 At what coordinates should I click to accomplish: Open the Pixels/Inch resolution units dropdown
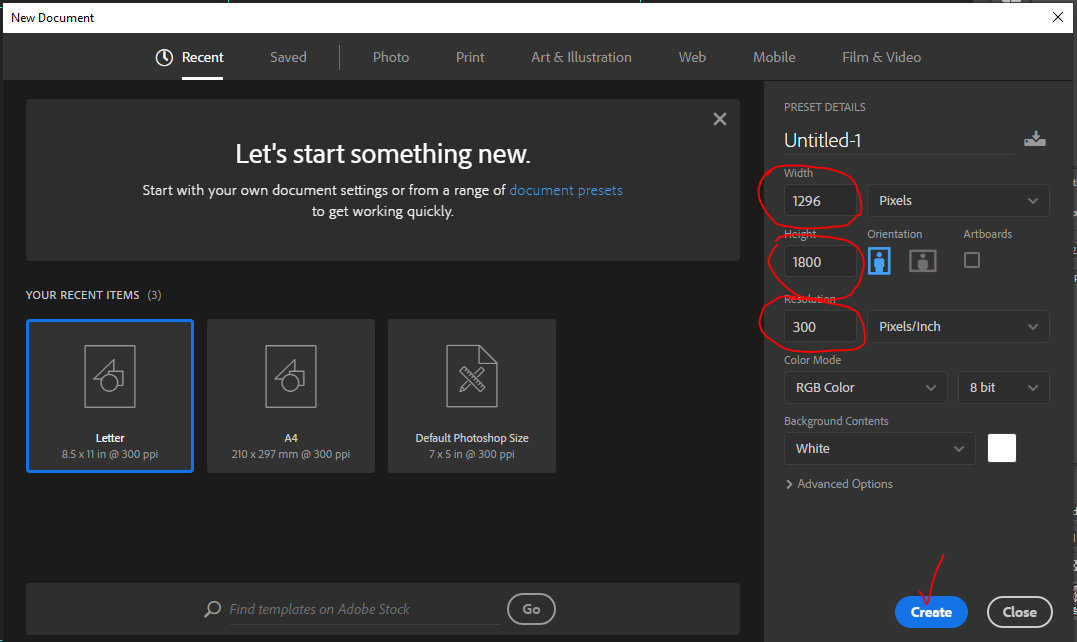point(958,327)
